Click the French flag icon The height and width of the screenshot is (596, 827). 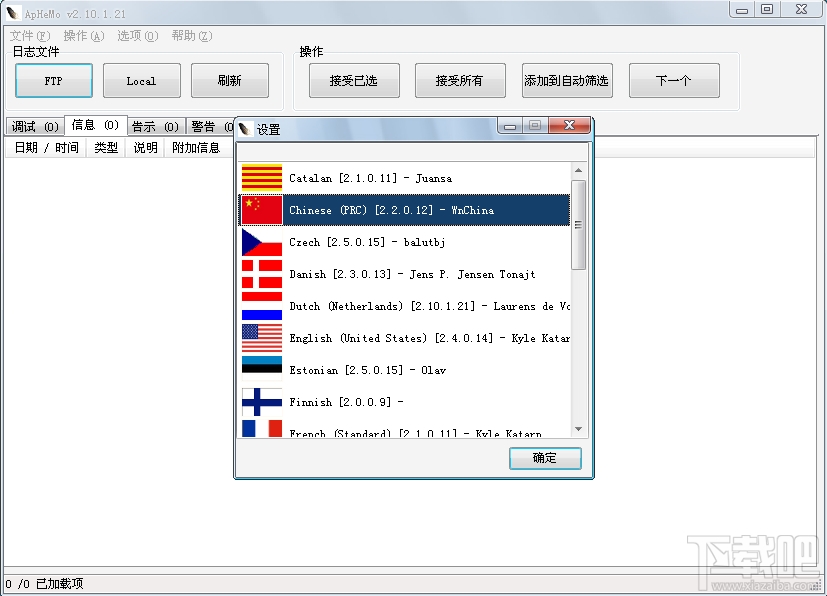(x=262, y=428)
